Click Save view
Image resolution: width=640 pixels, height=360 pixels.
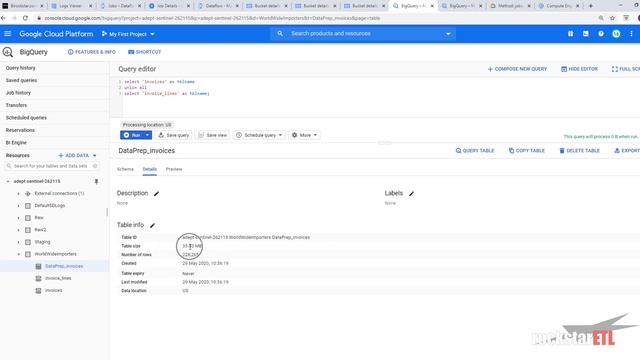pyautogui.click(x=212, y=135)
